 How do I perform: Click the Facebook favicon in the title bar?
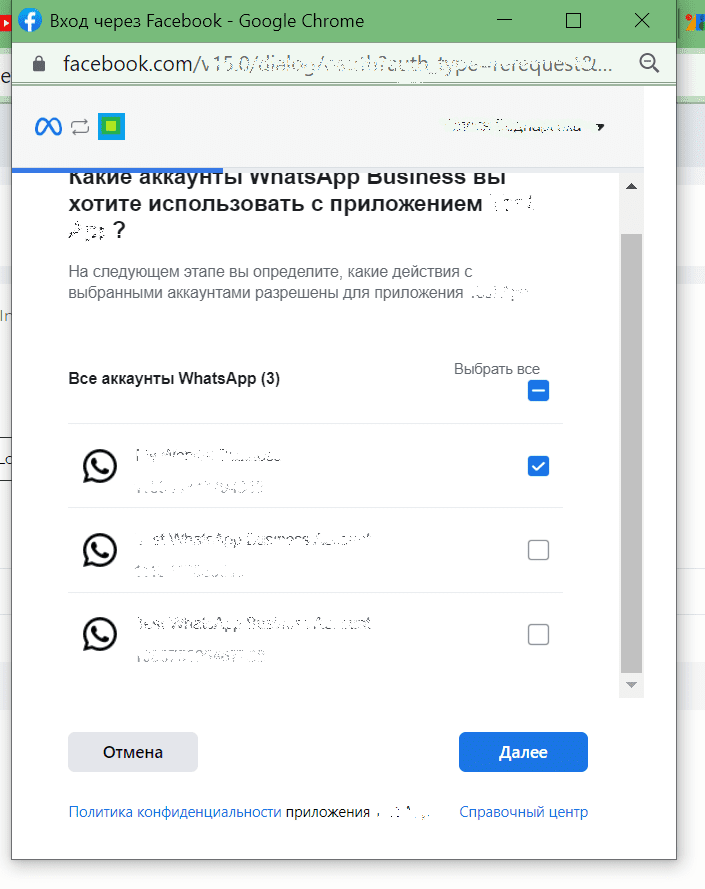click(x=30, y=21)
